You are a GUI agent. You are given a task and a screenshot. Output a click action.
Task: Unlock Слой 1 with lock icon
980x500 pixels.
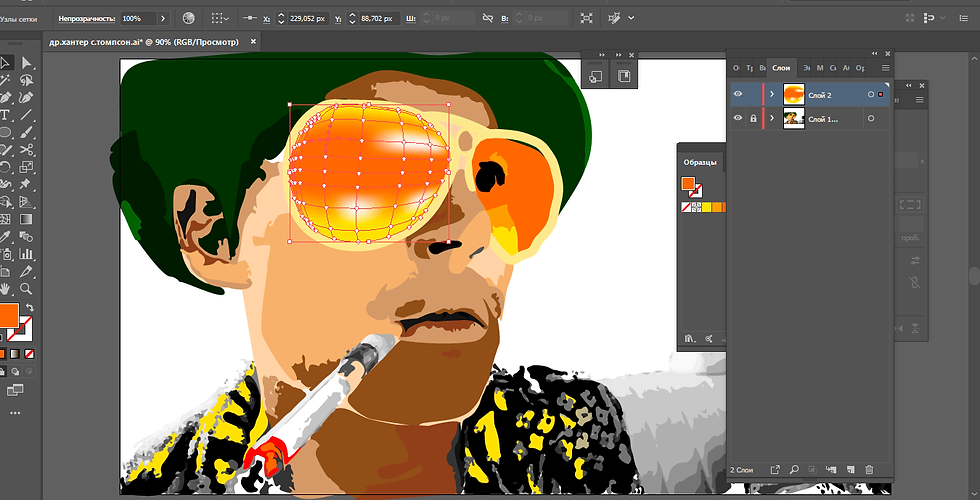(753, 118)
